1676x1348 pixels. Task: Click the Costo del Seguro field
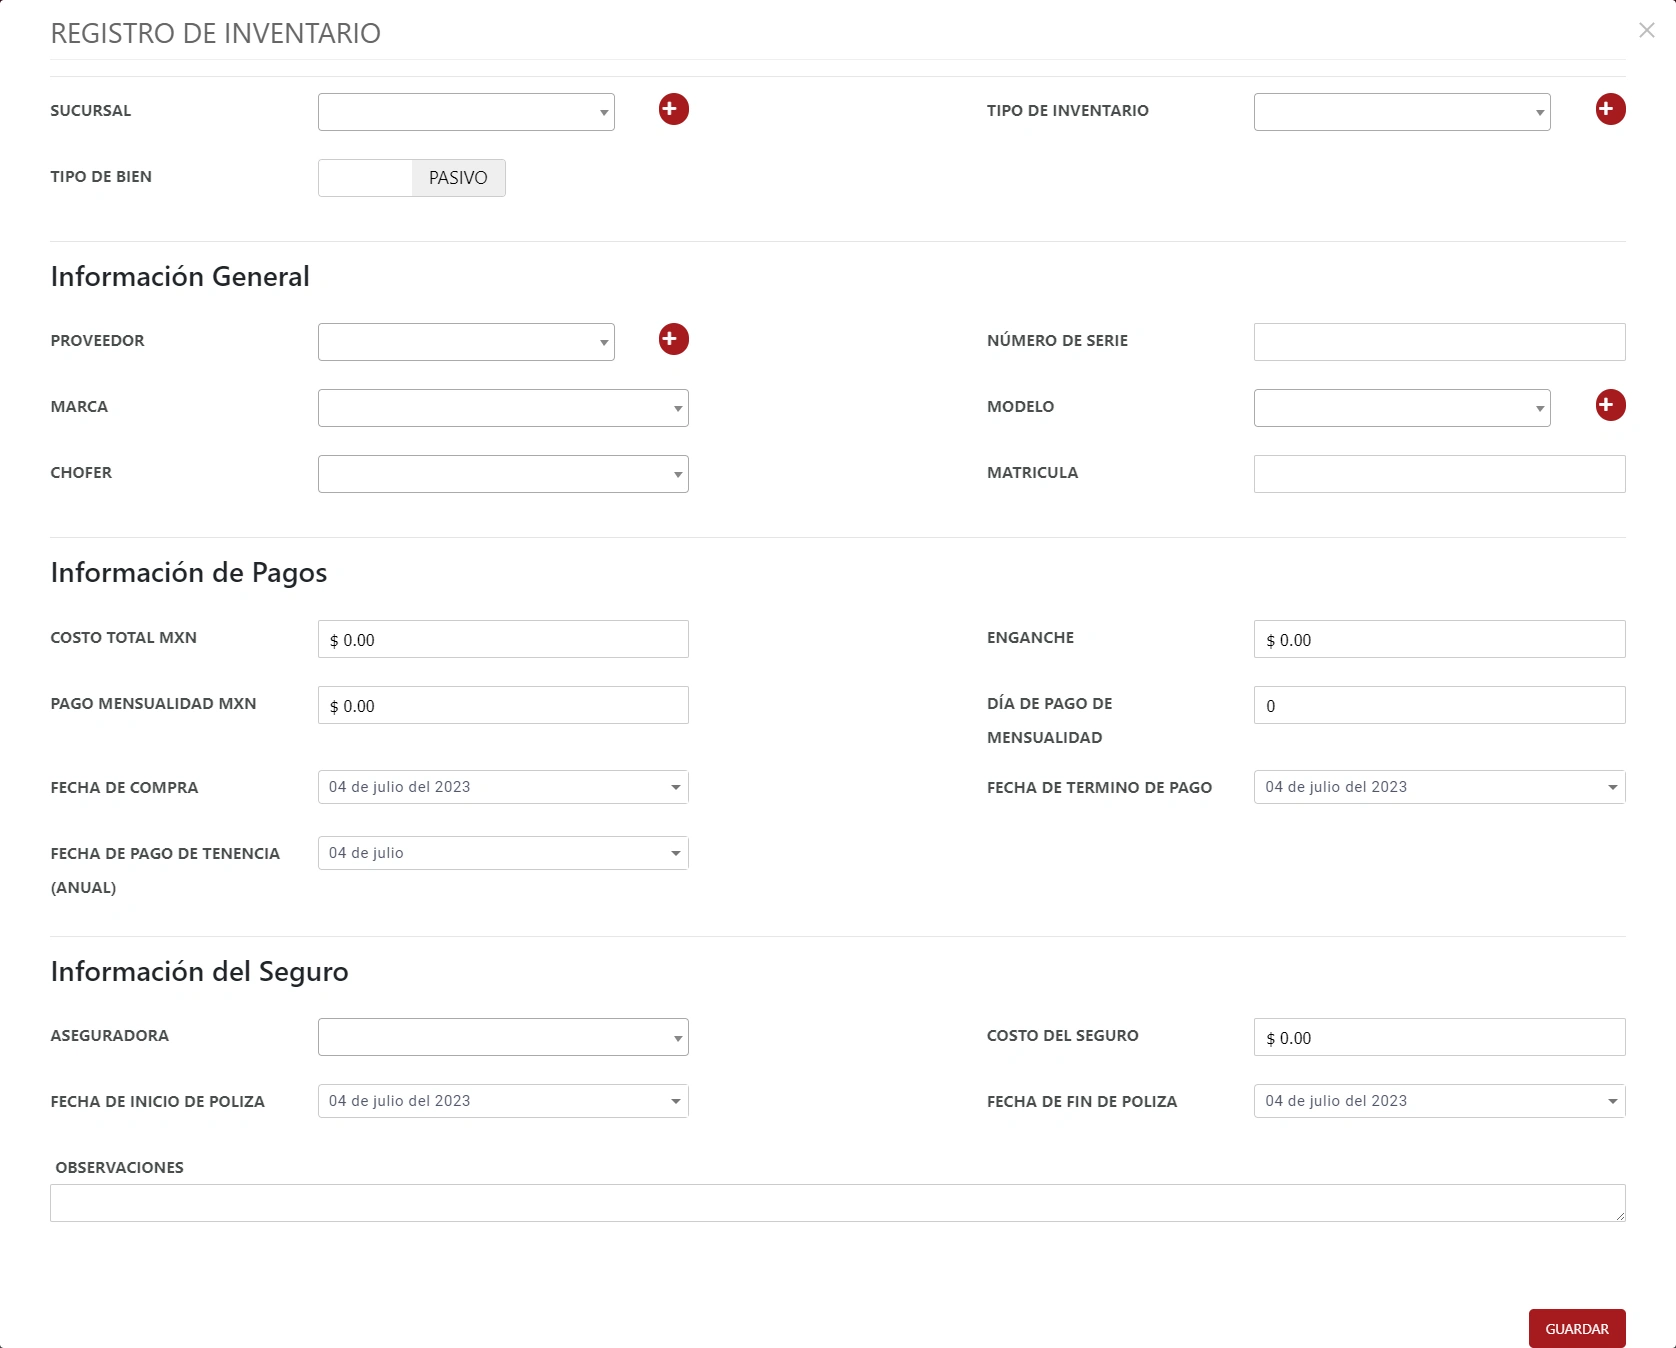tap(1439, 1037)
